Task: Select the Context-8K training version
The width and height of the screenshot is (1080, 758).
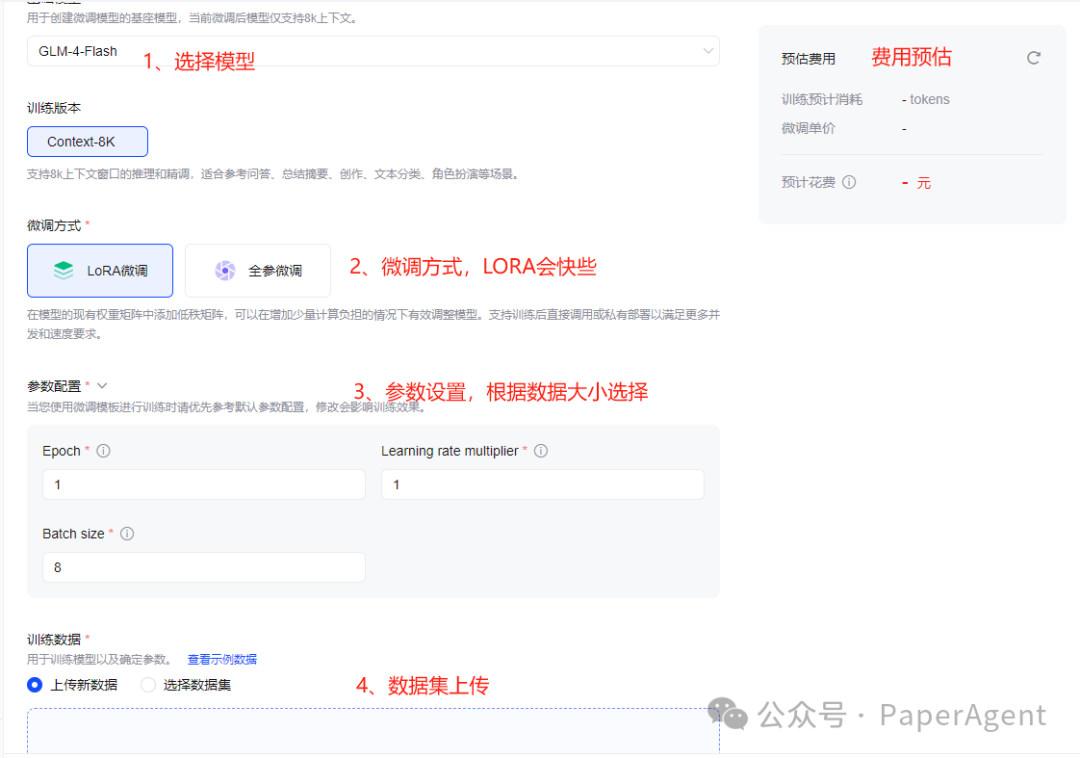Action: point(87,142)
